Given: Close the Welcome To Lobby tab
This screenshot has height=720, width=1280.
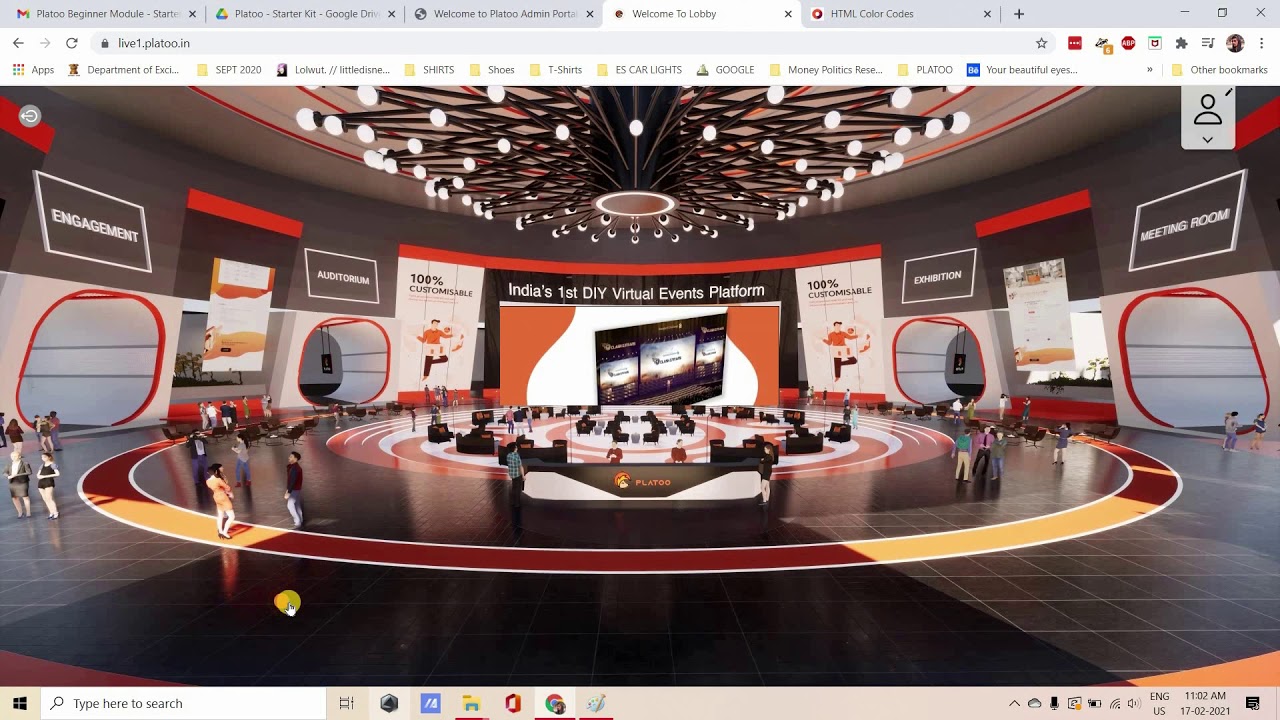Looking at the screenshot, I should click(x=788, y=14).
